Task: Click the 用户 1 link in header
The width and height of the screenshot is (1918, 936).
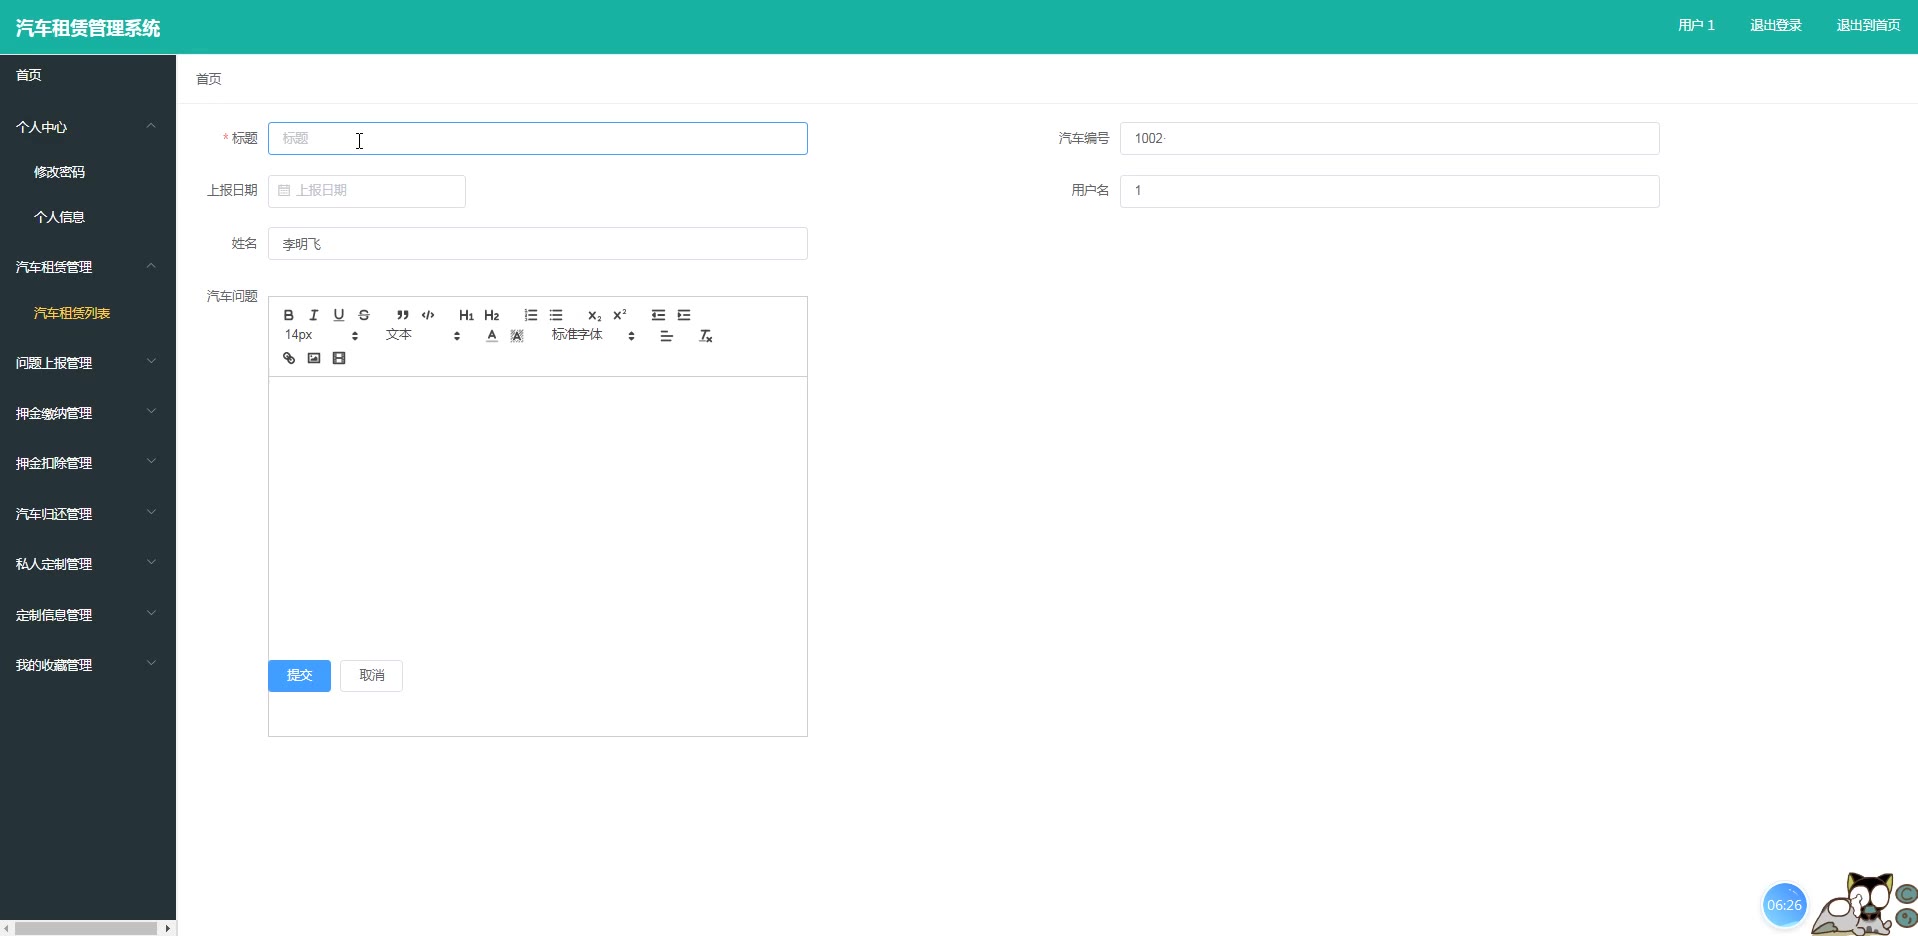Action: (1696, 25)
